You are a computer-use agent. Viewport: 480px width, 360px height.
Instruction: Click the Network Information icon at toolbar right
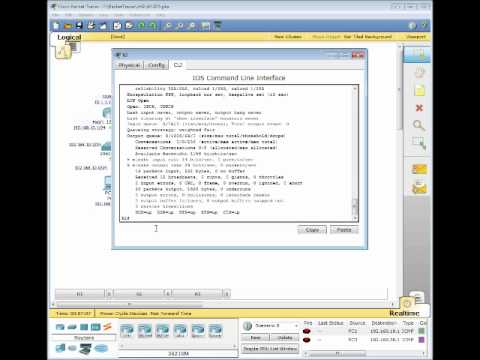[x=412, y=26]
